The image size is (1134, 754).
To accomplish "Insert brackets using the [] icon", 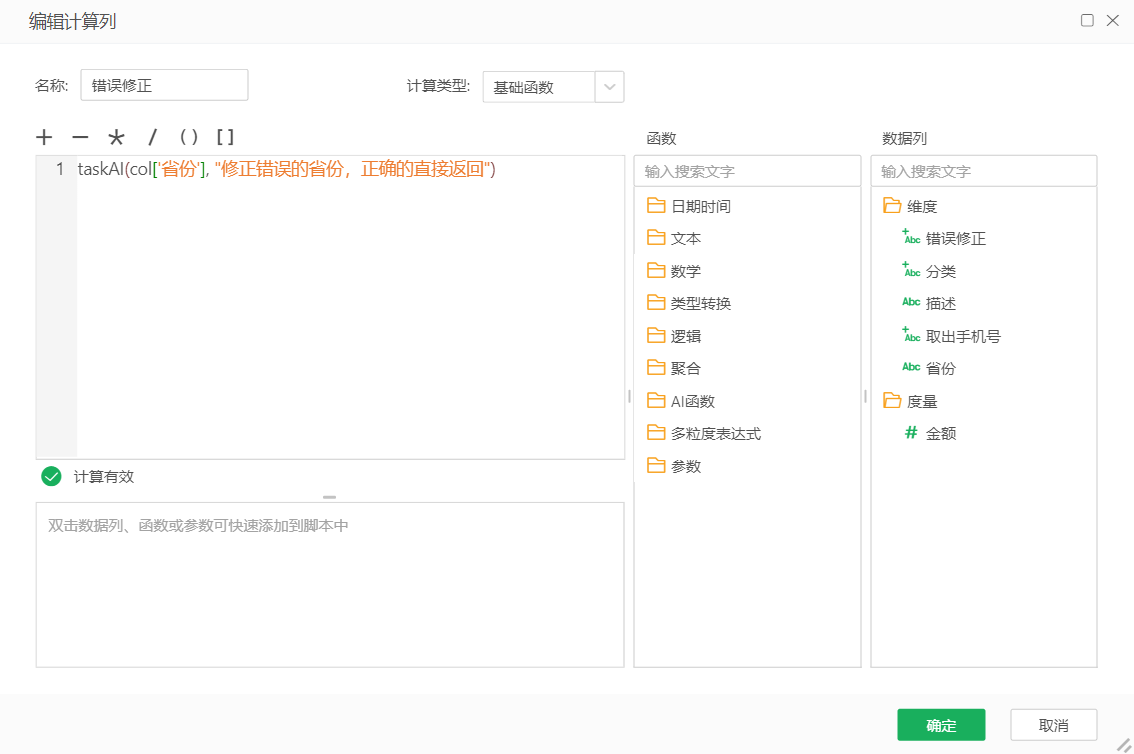I will [x=225, y=137].
